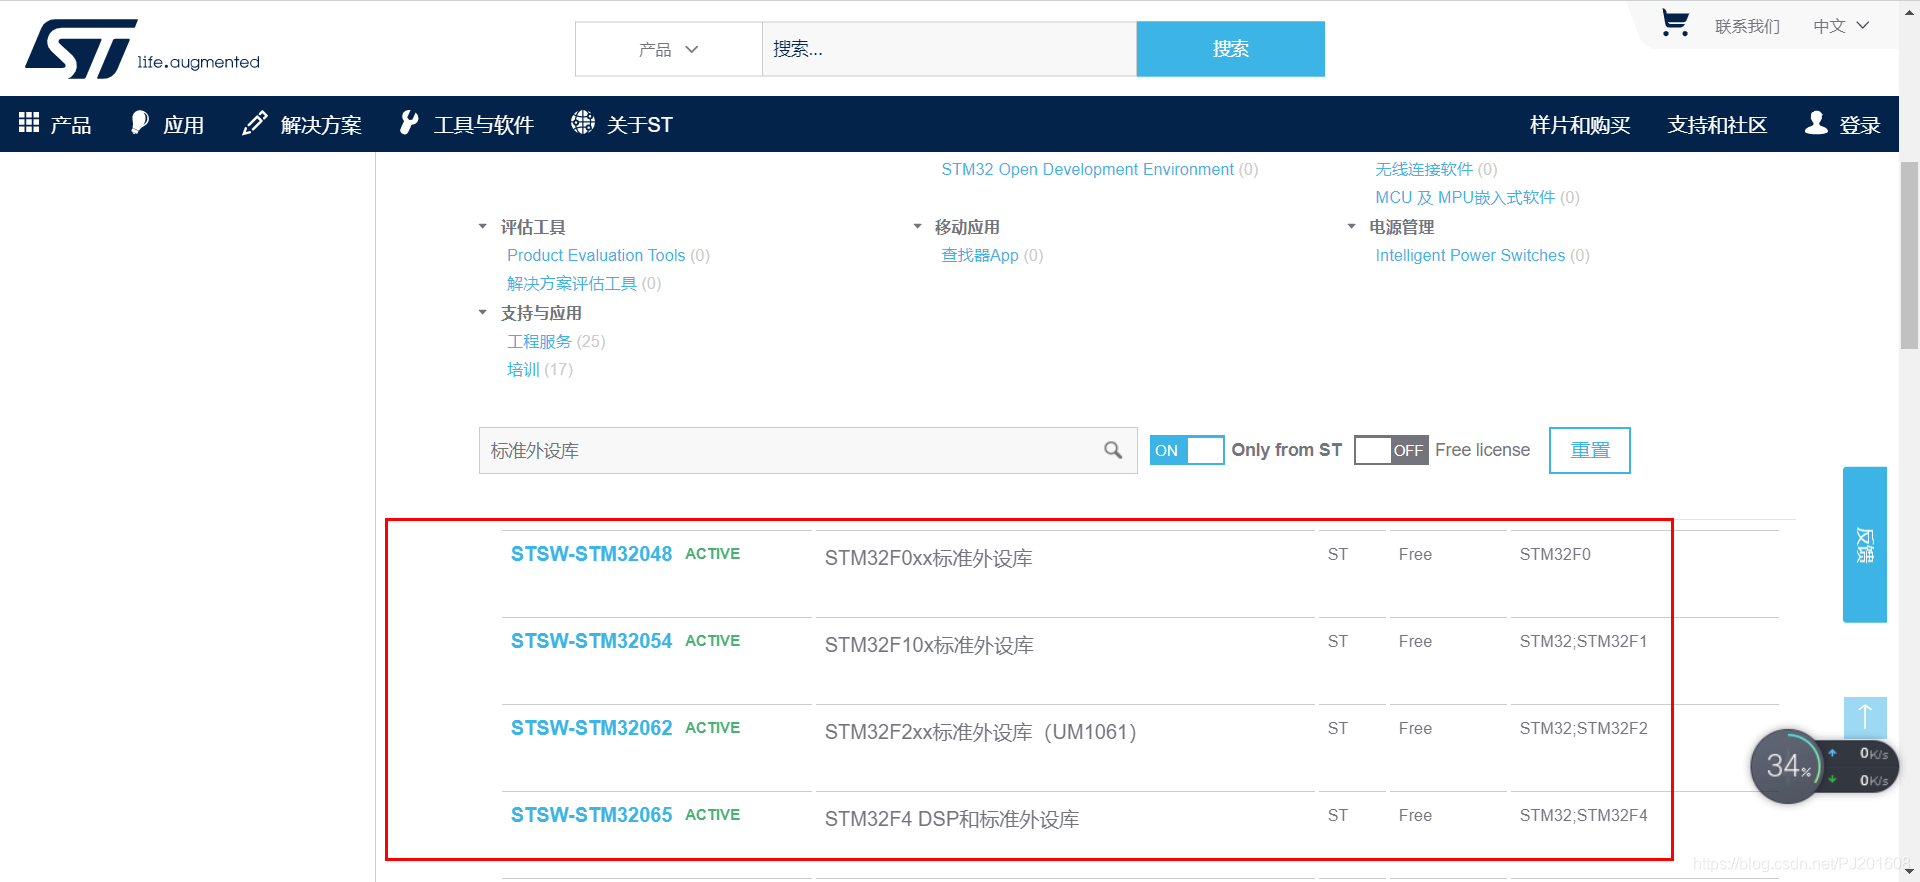The image size is (1920, 882).
Task: Click the 无线连接软件 link
Action: pos(1424,169)
